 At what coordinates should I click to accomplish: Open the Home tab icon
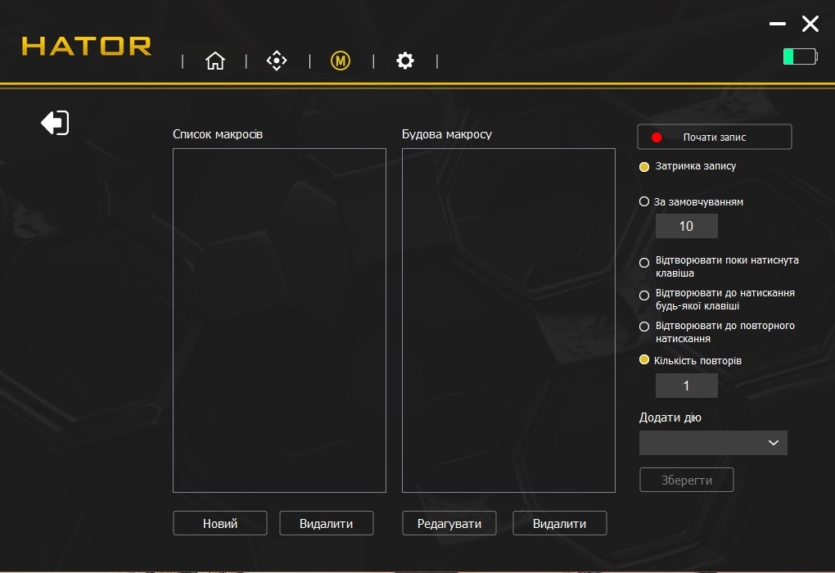pyautogui.click(x=215, y=61)
